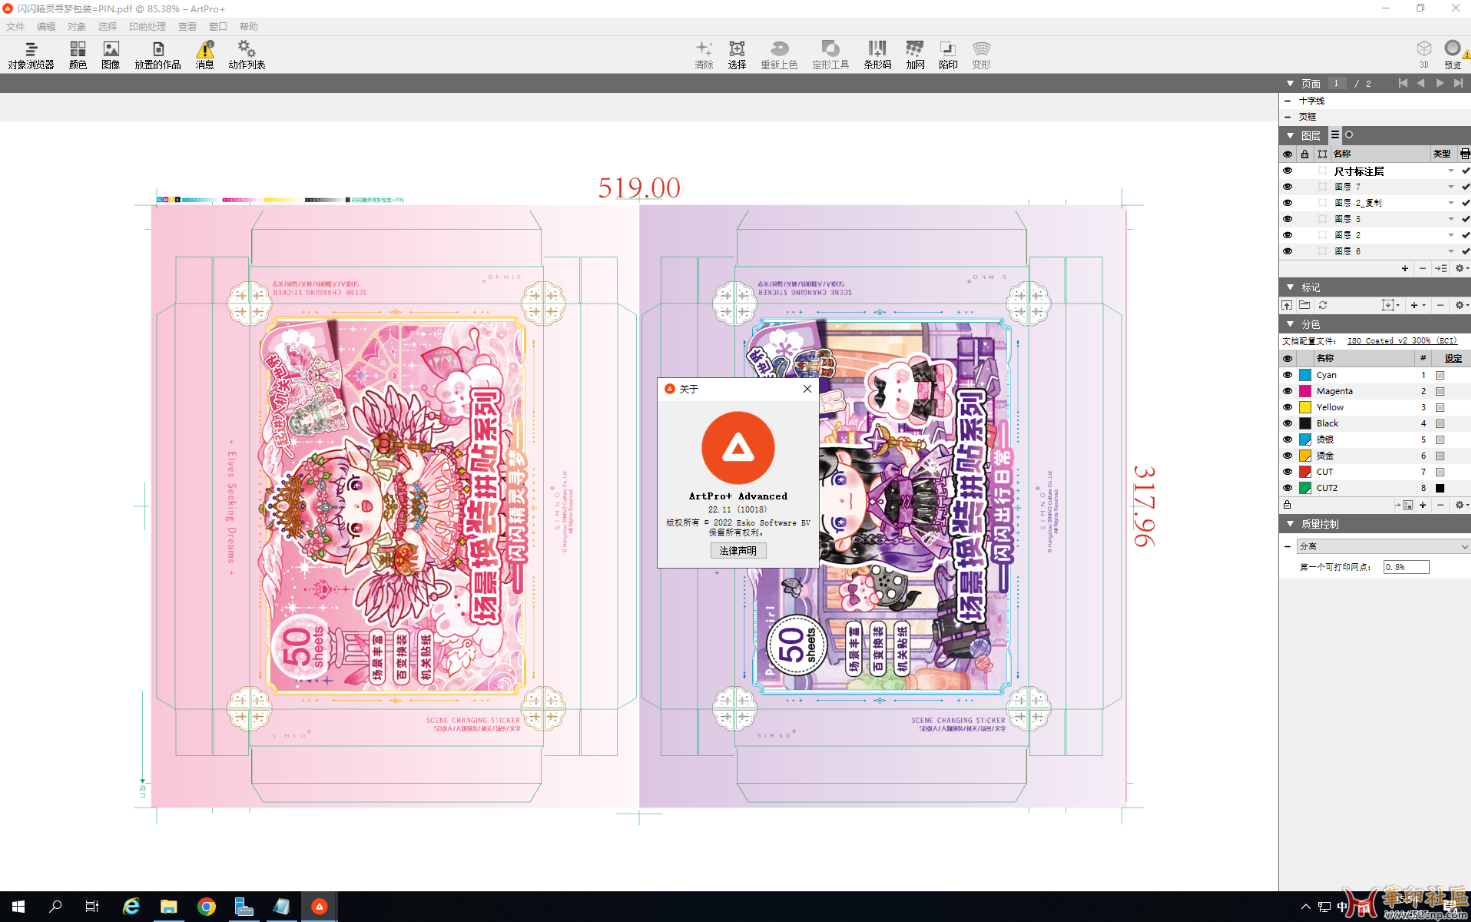1471x922 pixels.
Task: Hide the Cyan separation
Action: click(x=1287, y=375)
